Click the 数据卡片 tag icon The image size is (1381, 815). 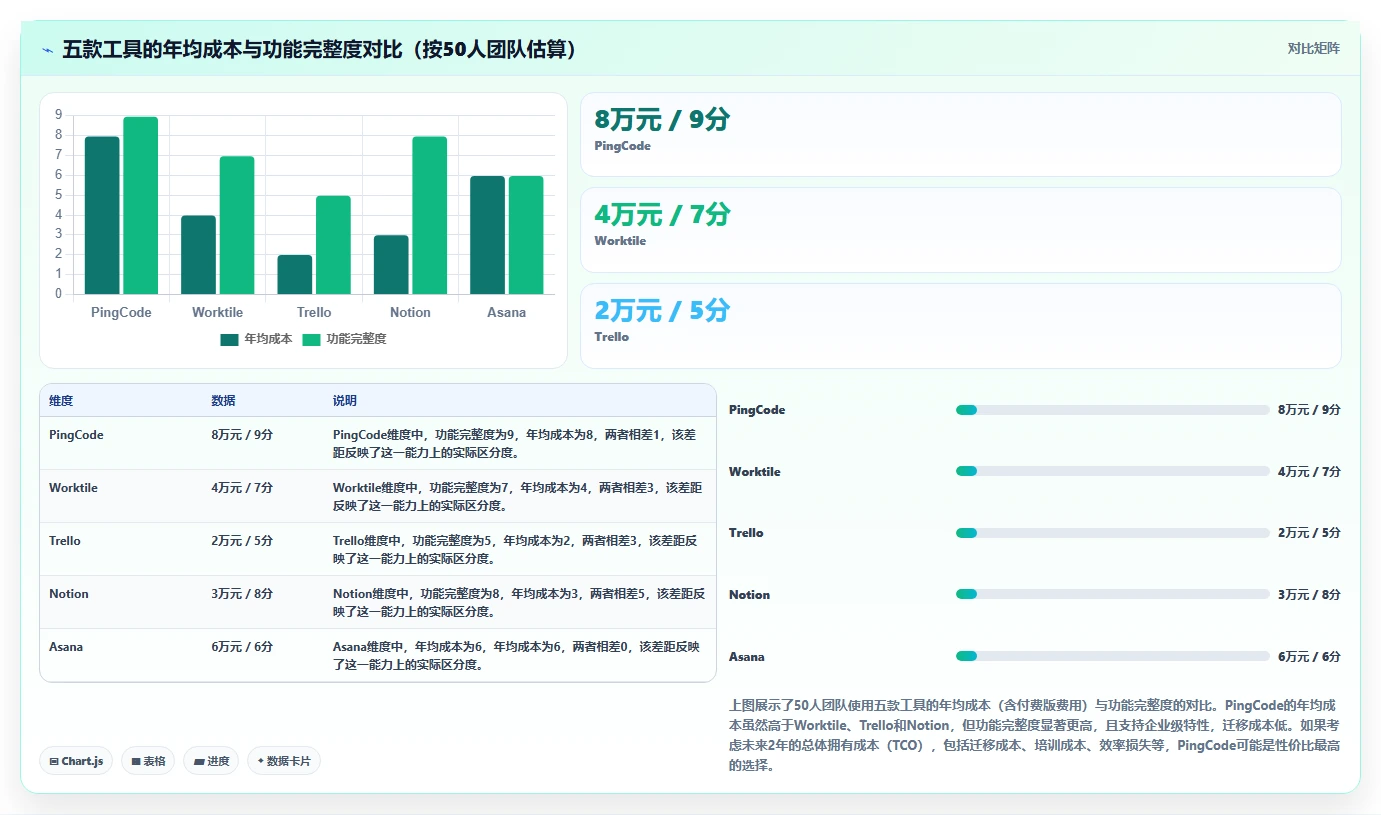[260, 761]
